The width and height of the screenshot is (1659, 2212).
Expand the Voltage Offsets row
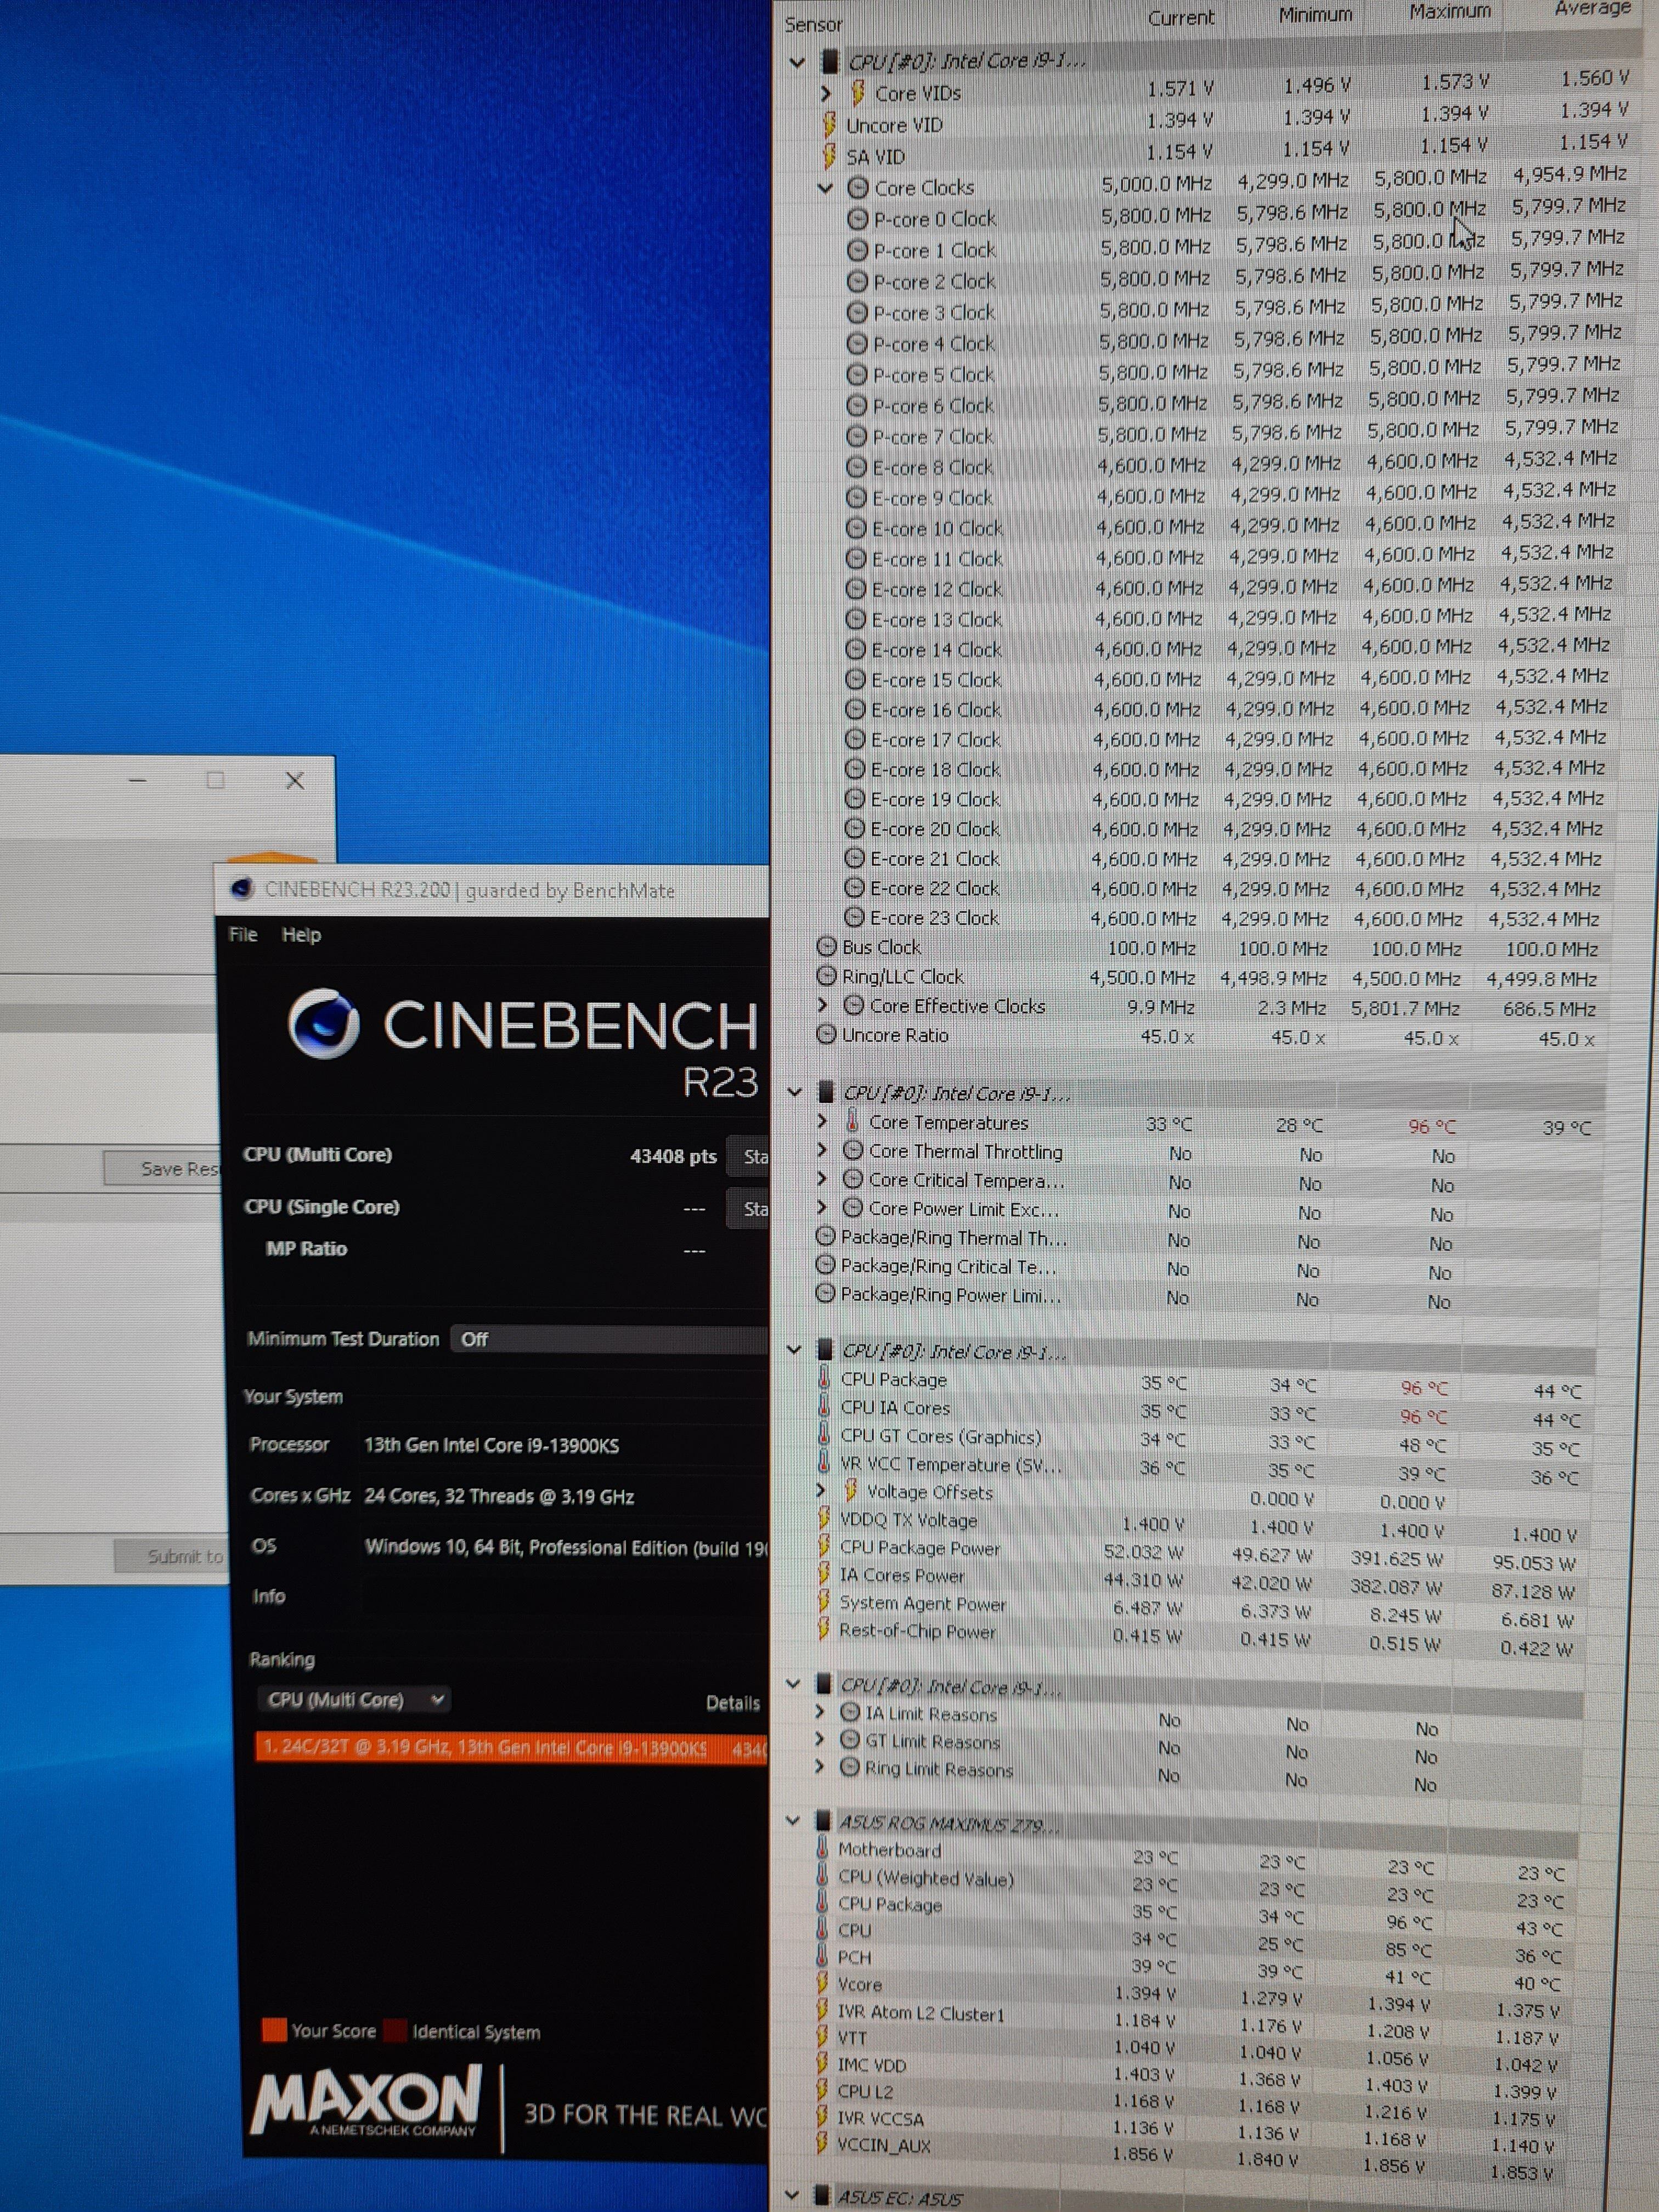[821, 1490]
